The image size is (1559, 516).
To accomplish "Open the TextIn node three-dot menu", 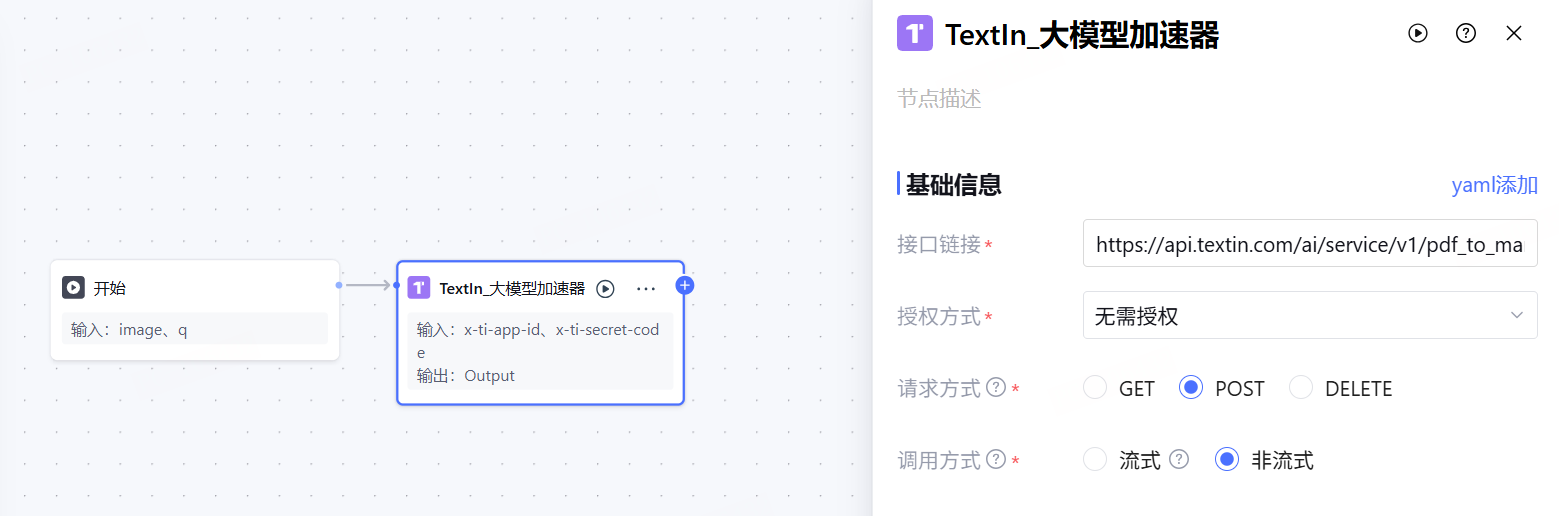I will [646, 289].
